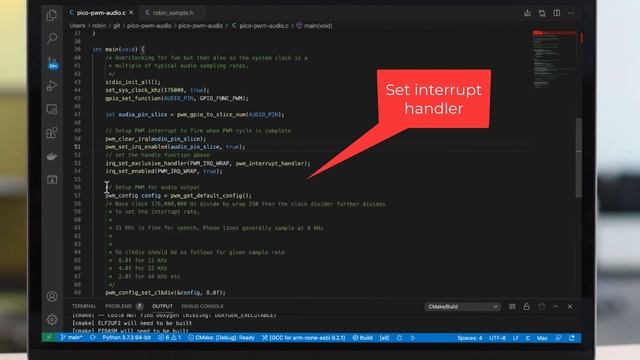Toggle output scroll lock icon
The width and height of the screenshot is (640, 360).
(527, 307)
